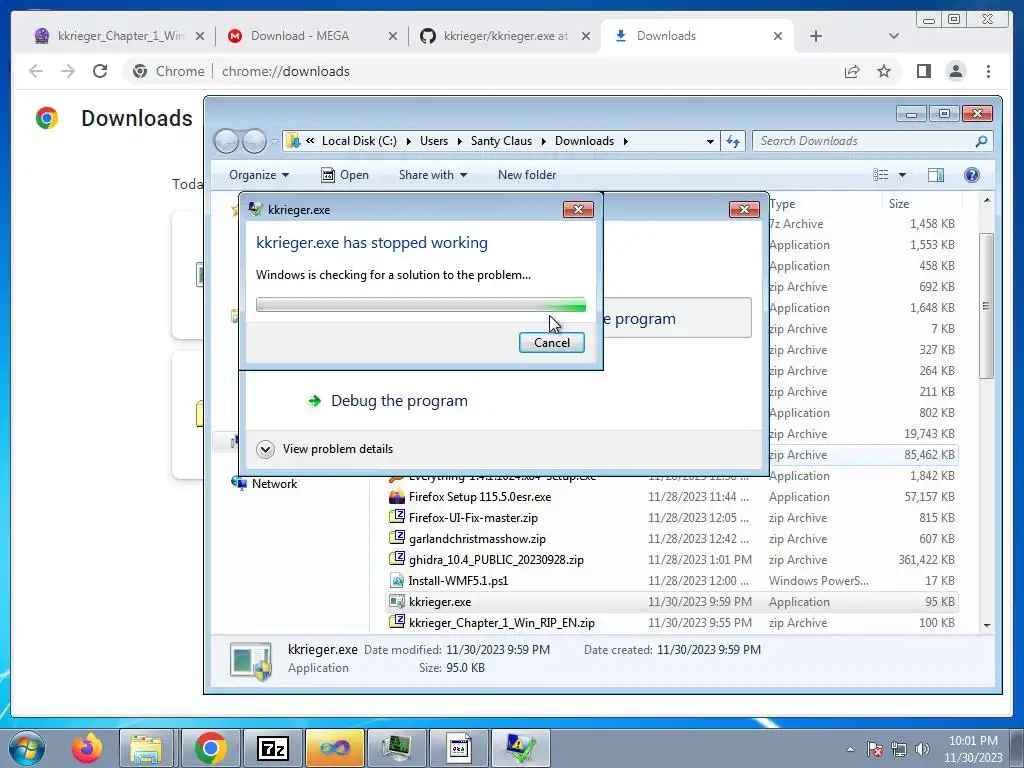1024x768 pixels.
Task: Expand the arrow after Downloads breadcrumb
Action: (x=626, y=141)
